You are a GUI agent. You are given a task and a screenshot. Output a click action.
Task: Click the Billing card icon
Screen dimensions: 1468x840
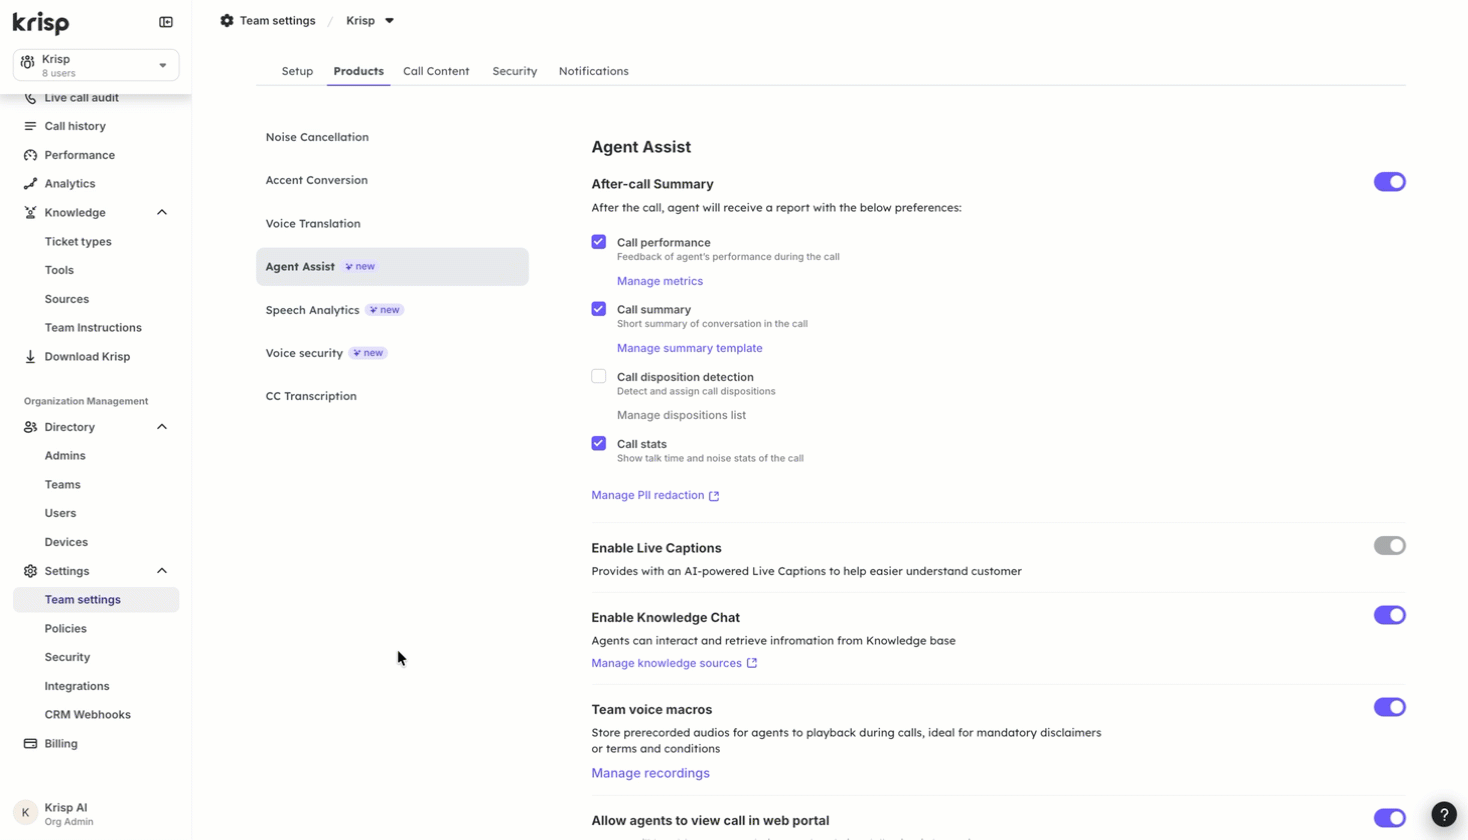point(30,743)
